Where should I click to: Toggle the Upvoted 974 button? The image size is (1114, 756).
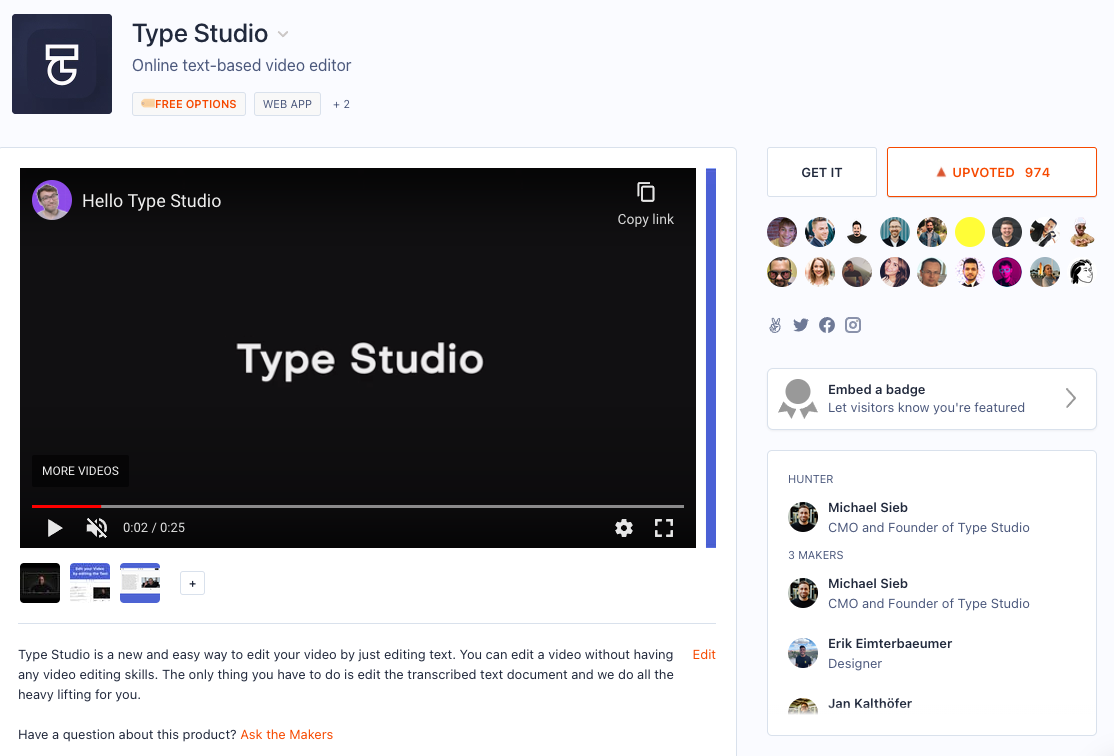point(992,172)
